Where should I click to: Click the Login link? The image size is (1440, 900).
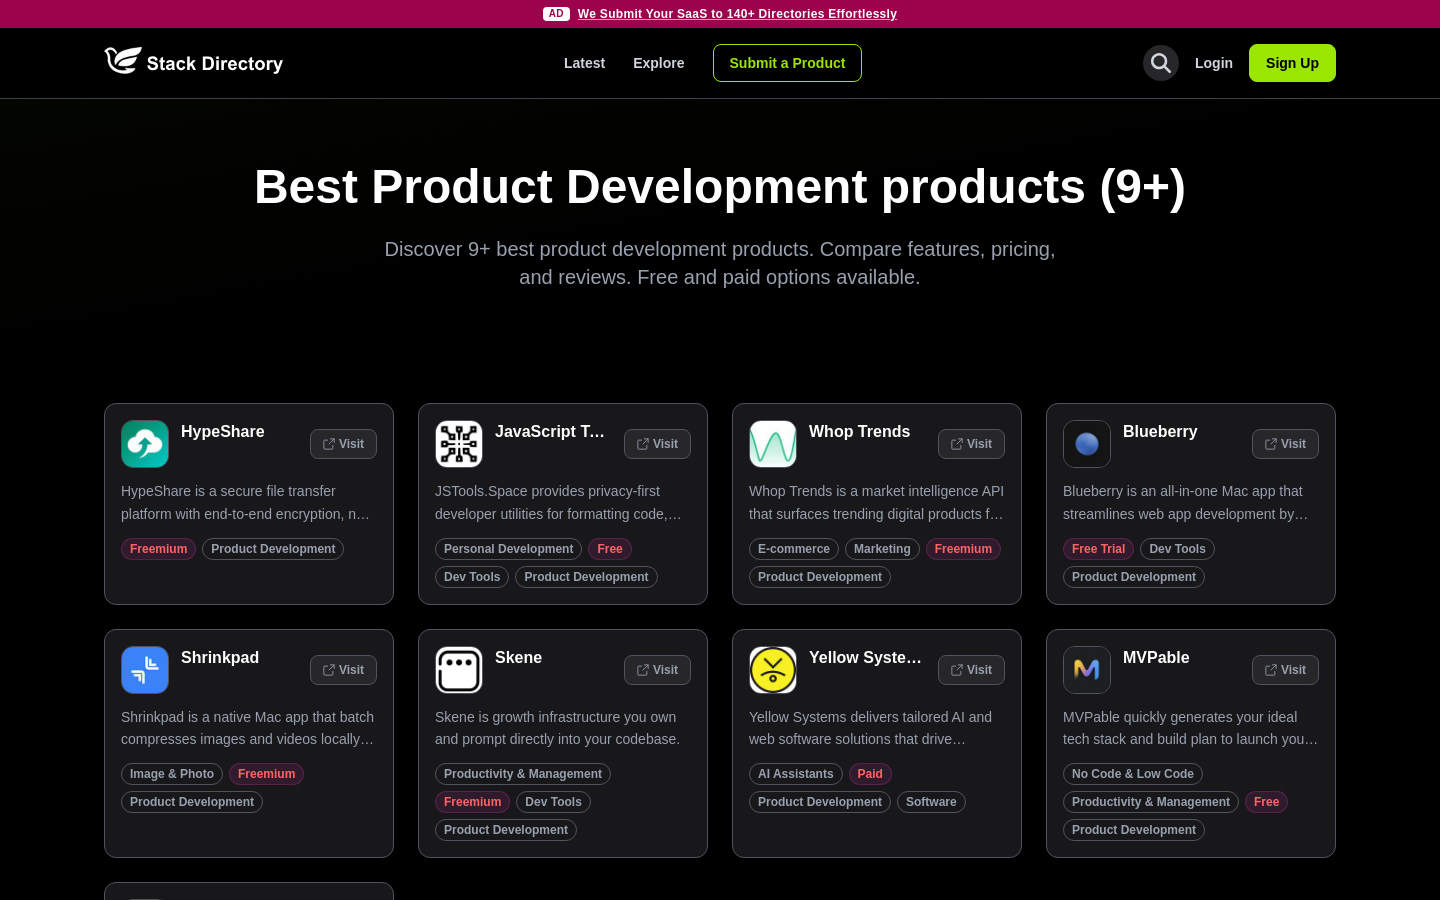1214,63
